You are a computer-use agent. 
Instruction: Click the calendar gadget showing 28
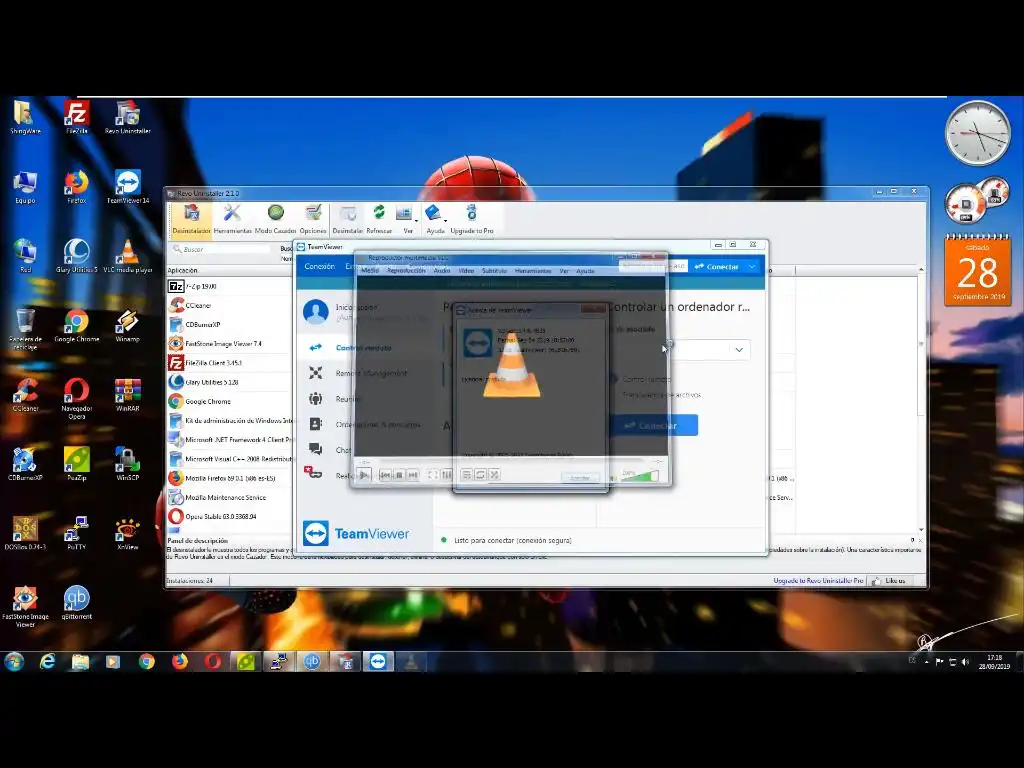click(x=977, y=270)
